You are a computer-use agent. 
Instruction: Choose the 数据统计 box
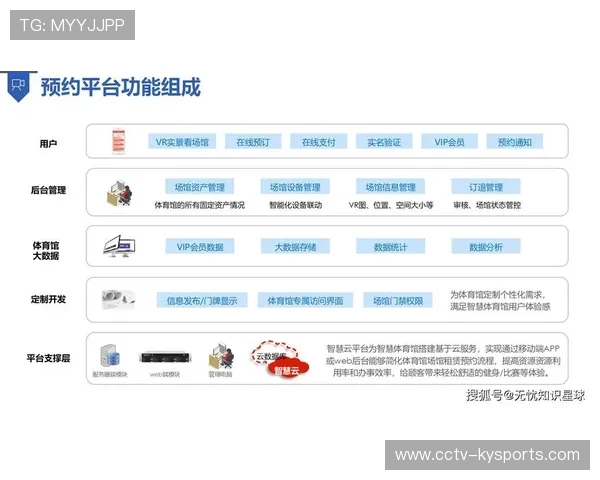point(390,247)
